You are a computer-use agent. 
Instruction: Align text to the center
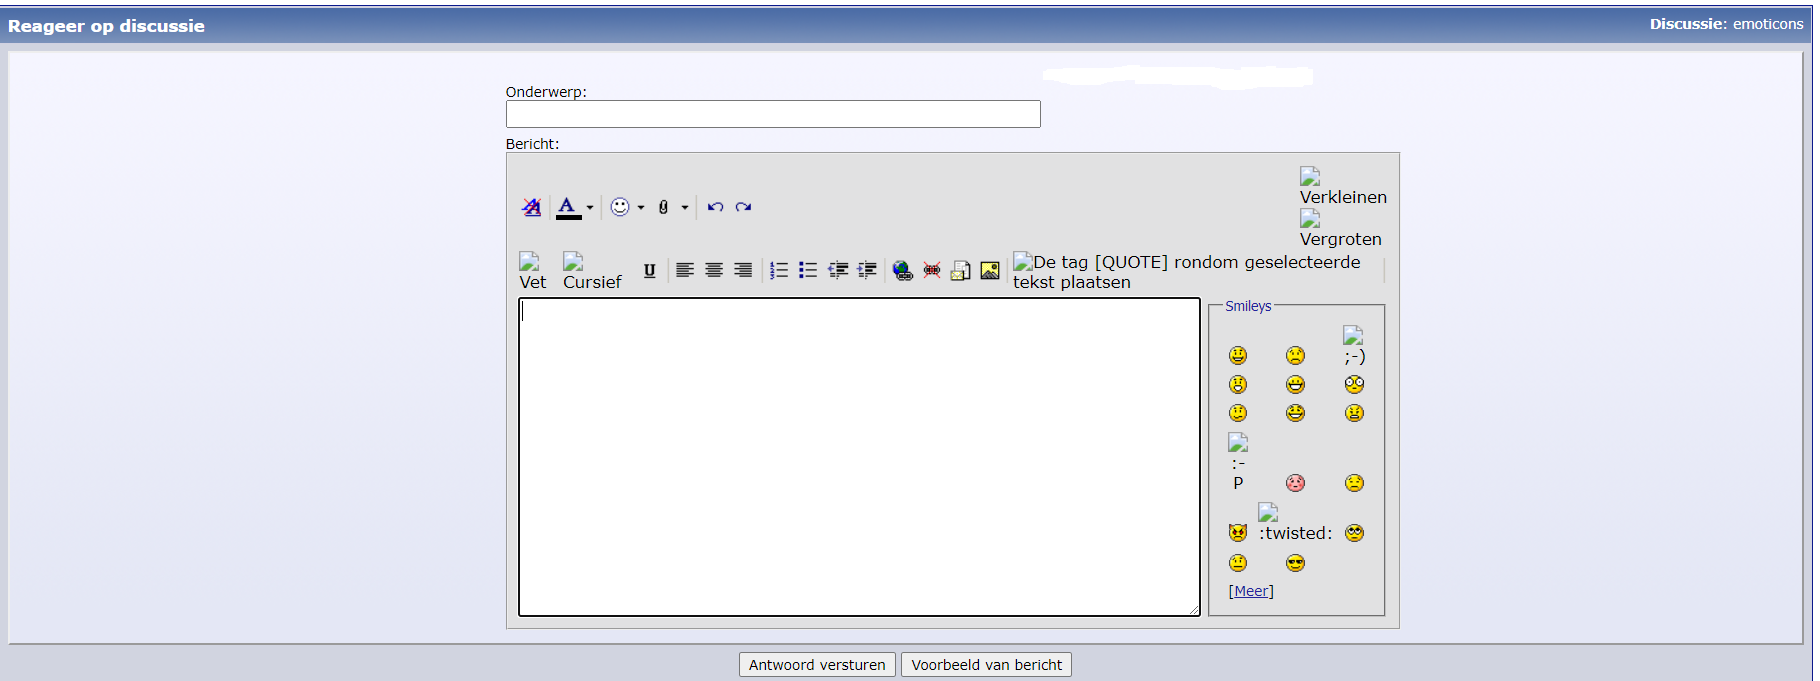pos(714,270)
